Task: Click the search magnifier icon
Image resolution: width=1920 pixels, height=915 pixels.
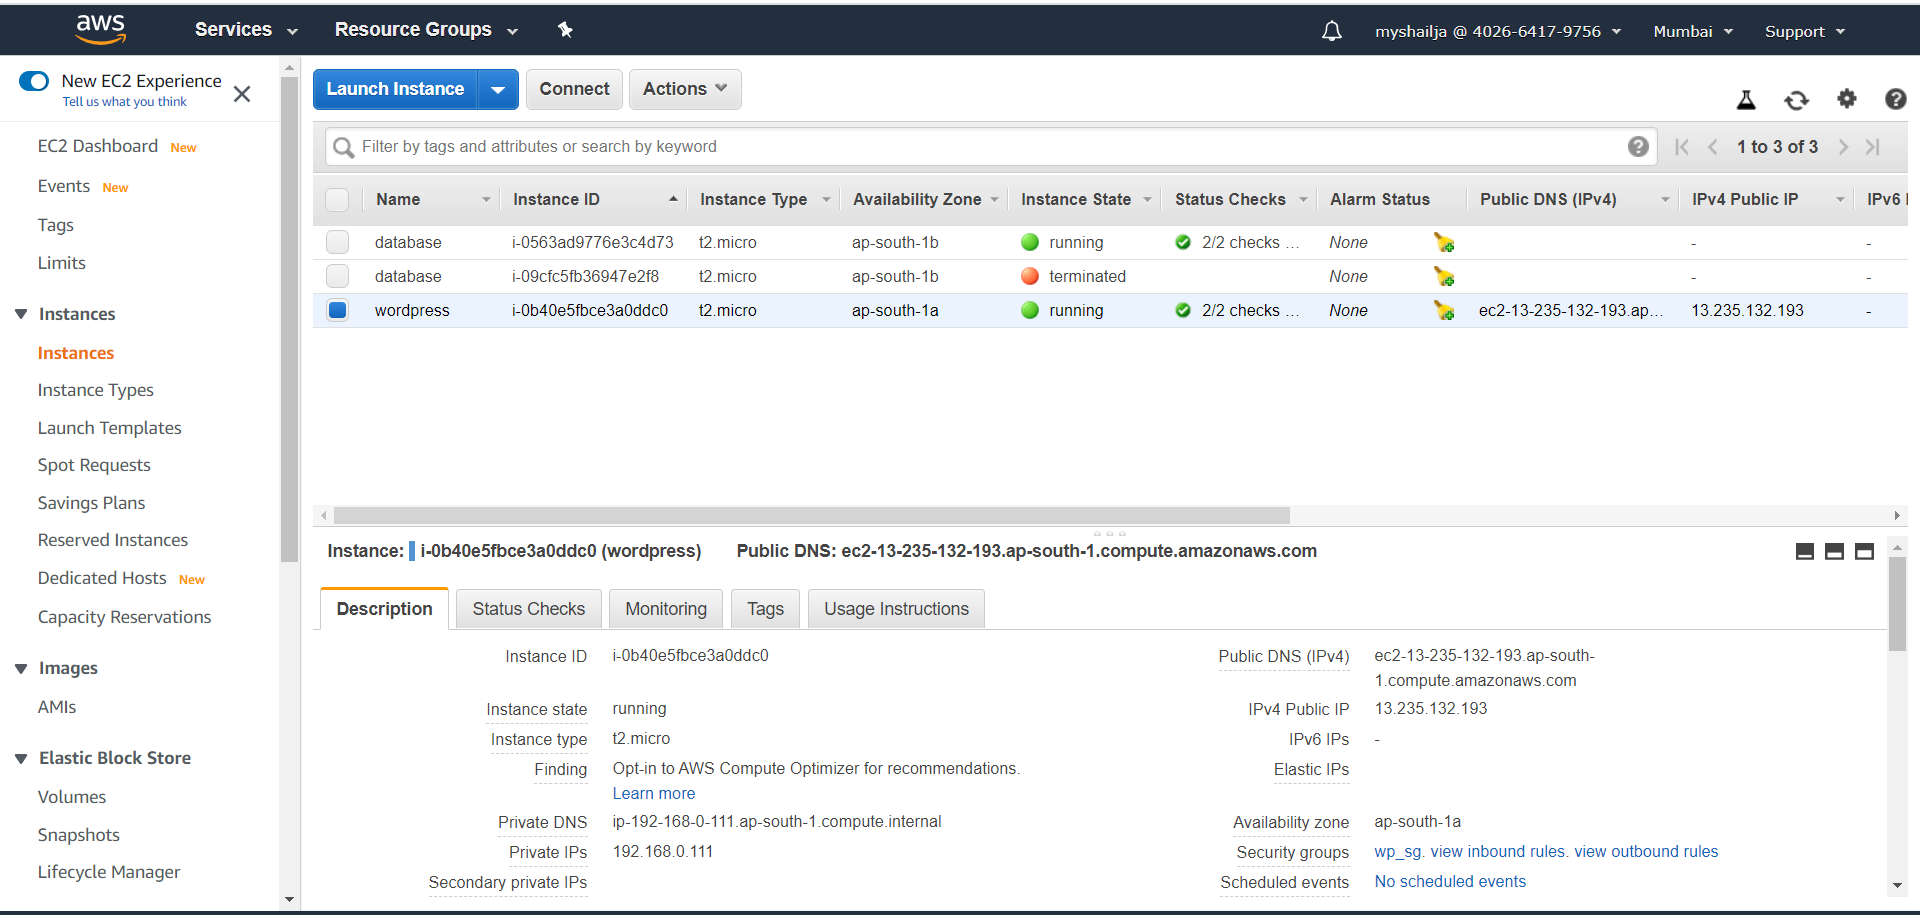Action: [x=343, y=148]
